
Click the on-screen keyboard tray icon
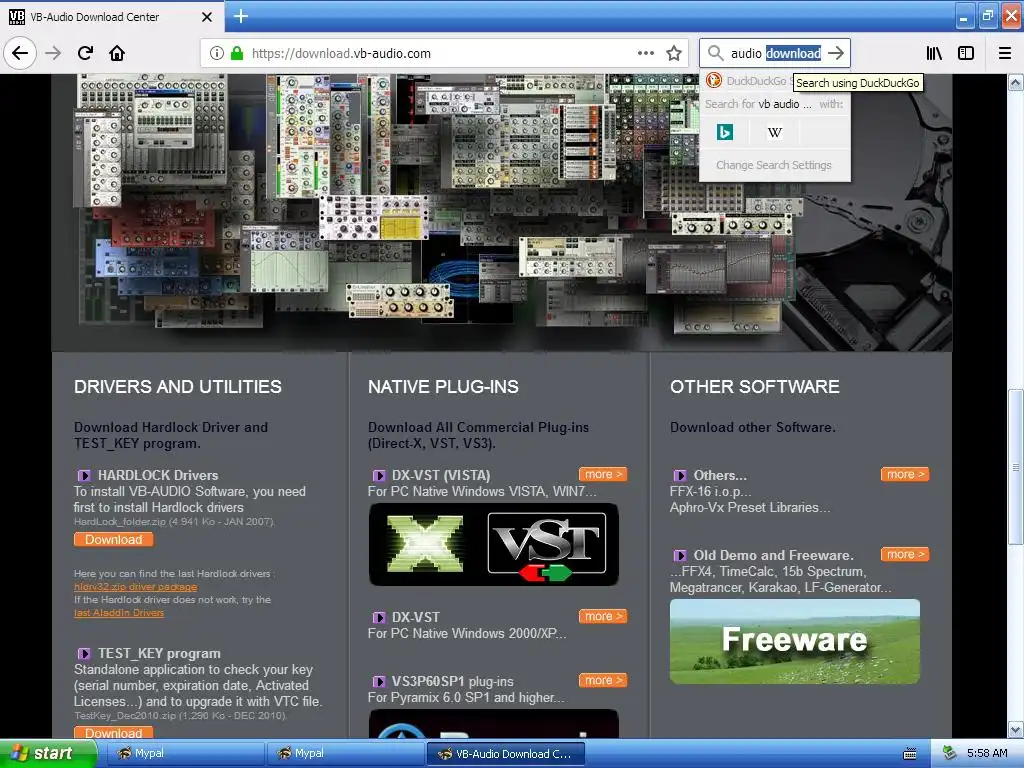[909, 754]
